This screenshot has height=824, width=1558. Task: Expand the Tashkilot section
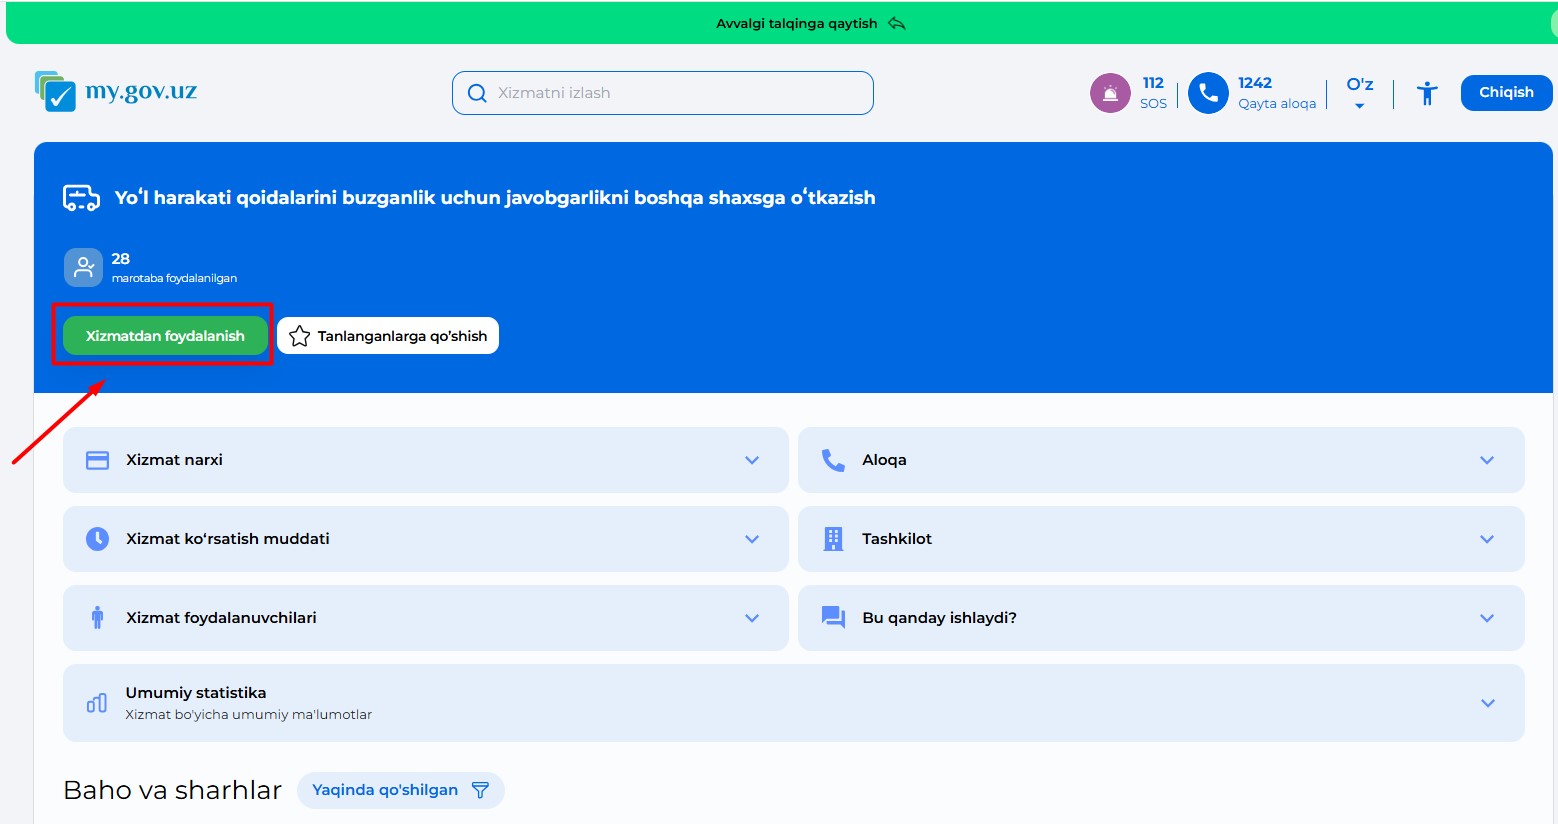coord(1486,539)
